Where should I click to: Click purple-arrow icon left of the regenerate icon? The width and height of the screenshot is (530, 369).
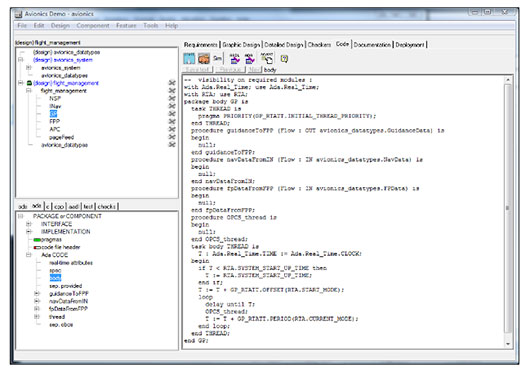(x=249, y=58)
